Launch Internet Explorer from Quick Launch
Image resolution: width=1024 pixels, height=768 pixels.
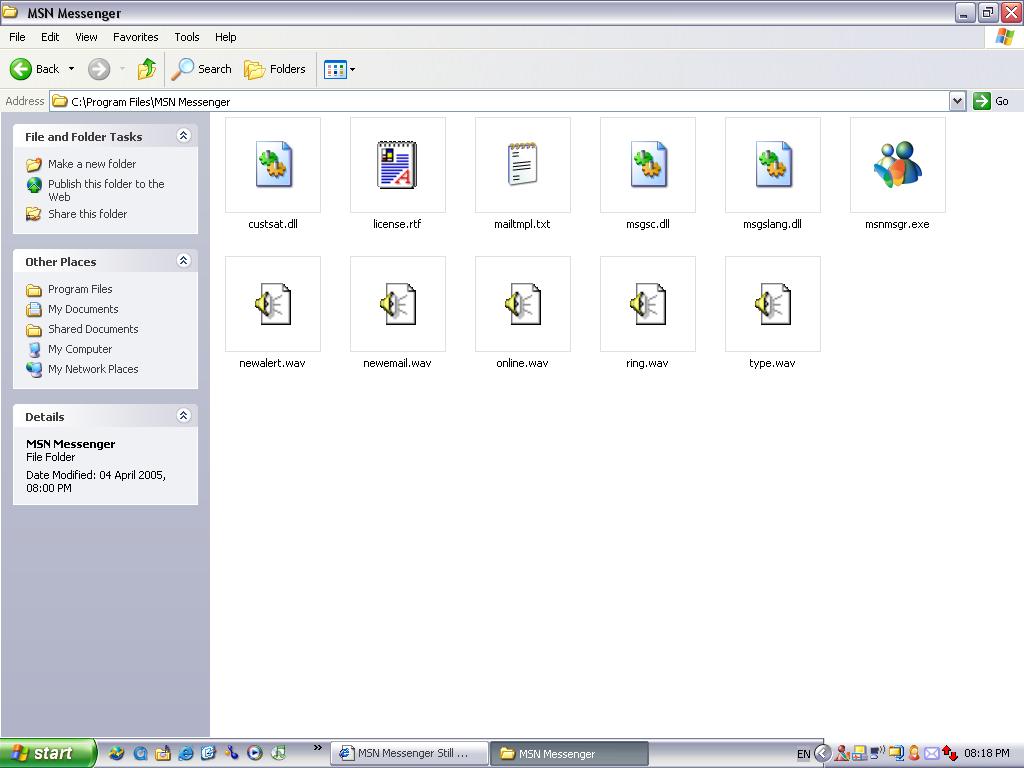(185, 753)
